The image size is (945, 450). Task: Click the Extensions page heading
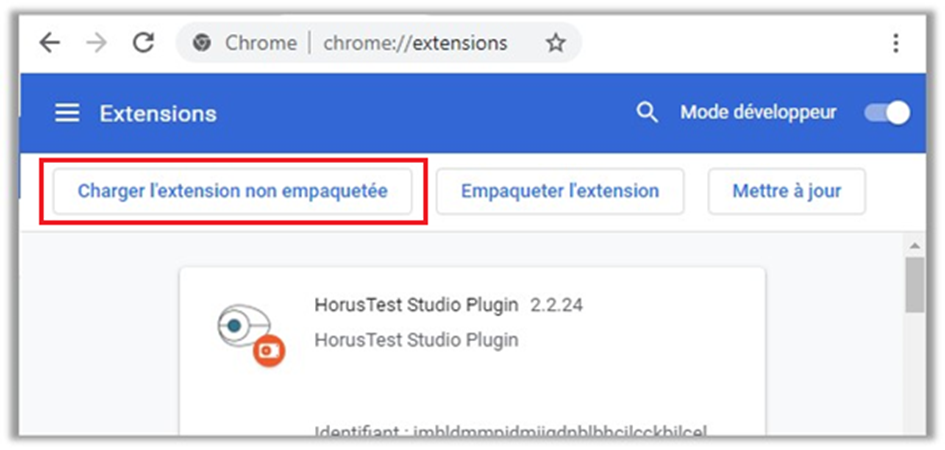coord(158,113)
